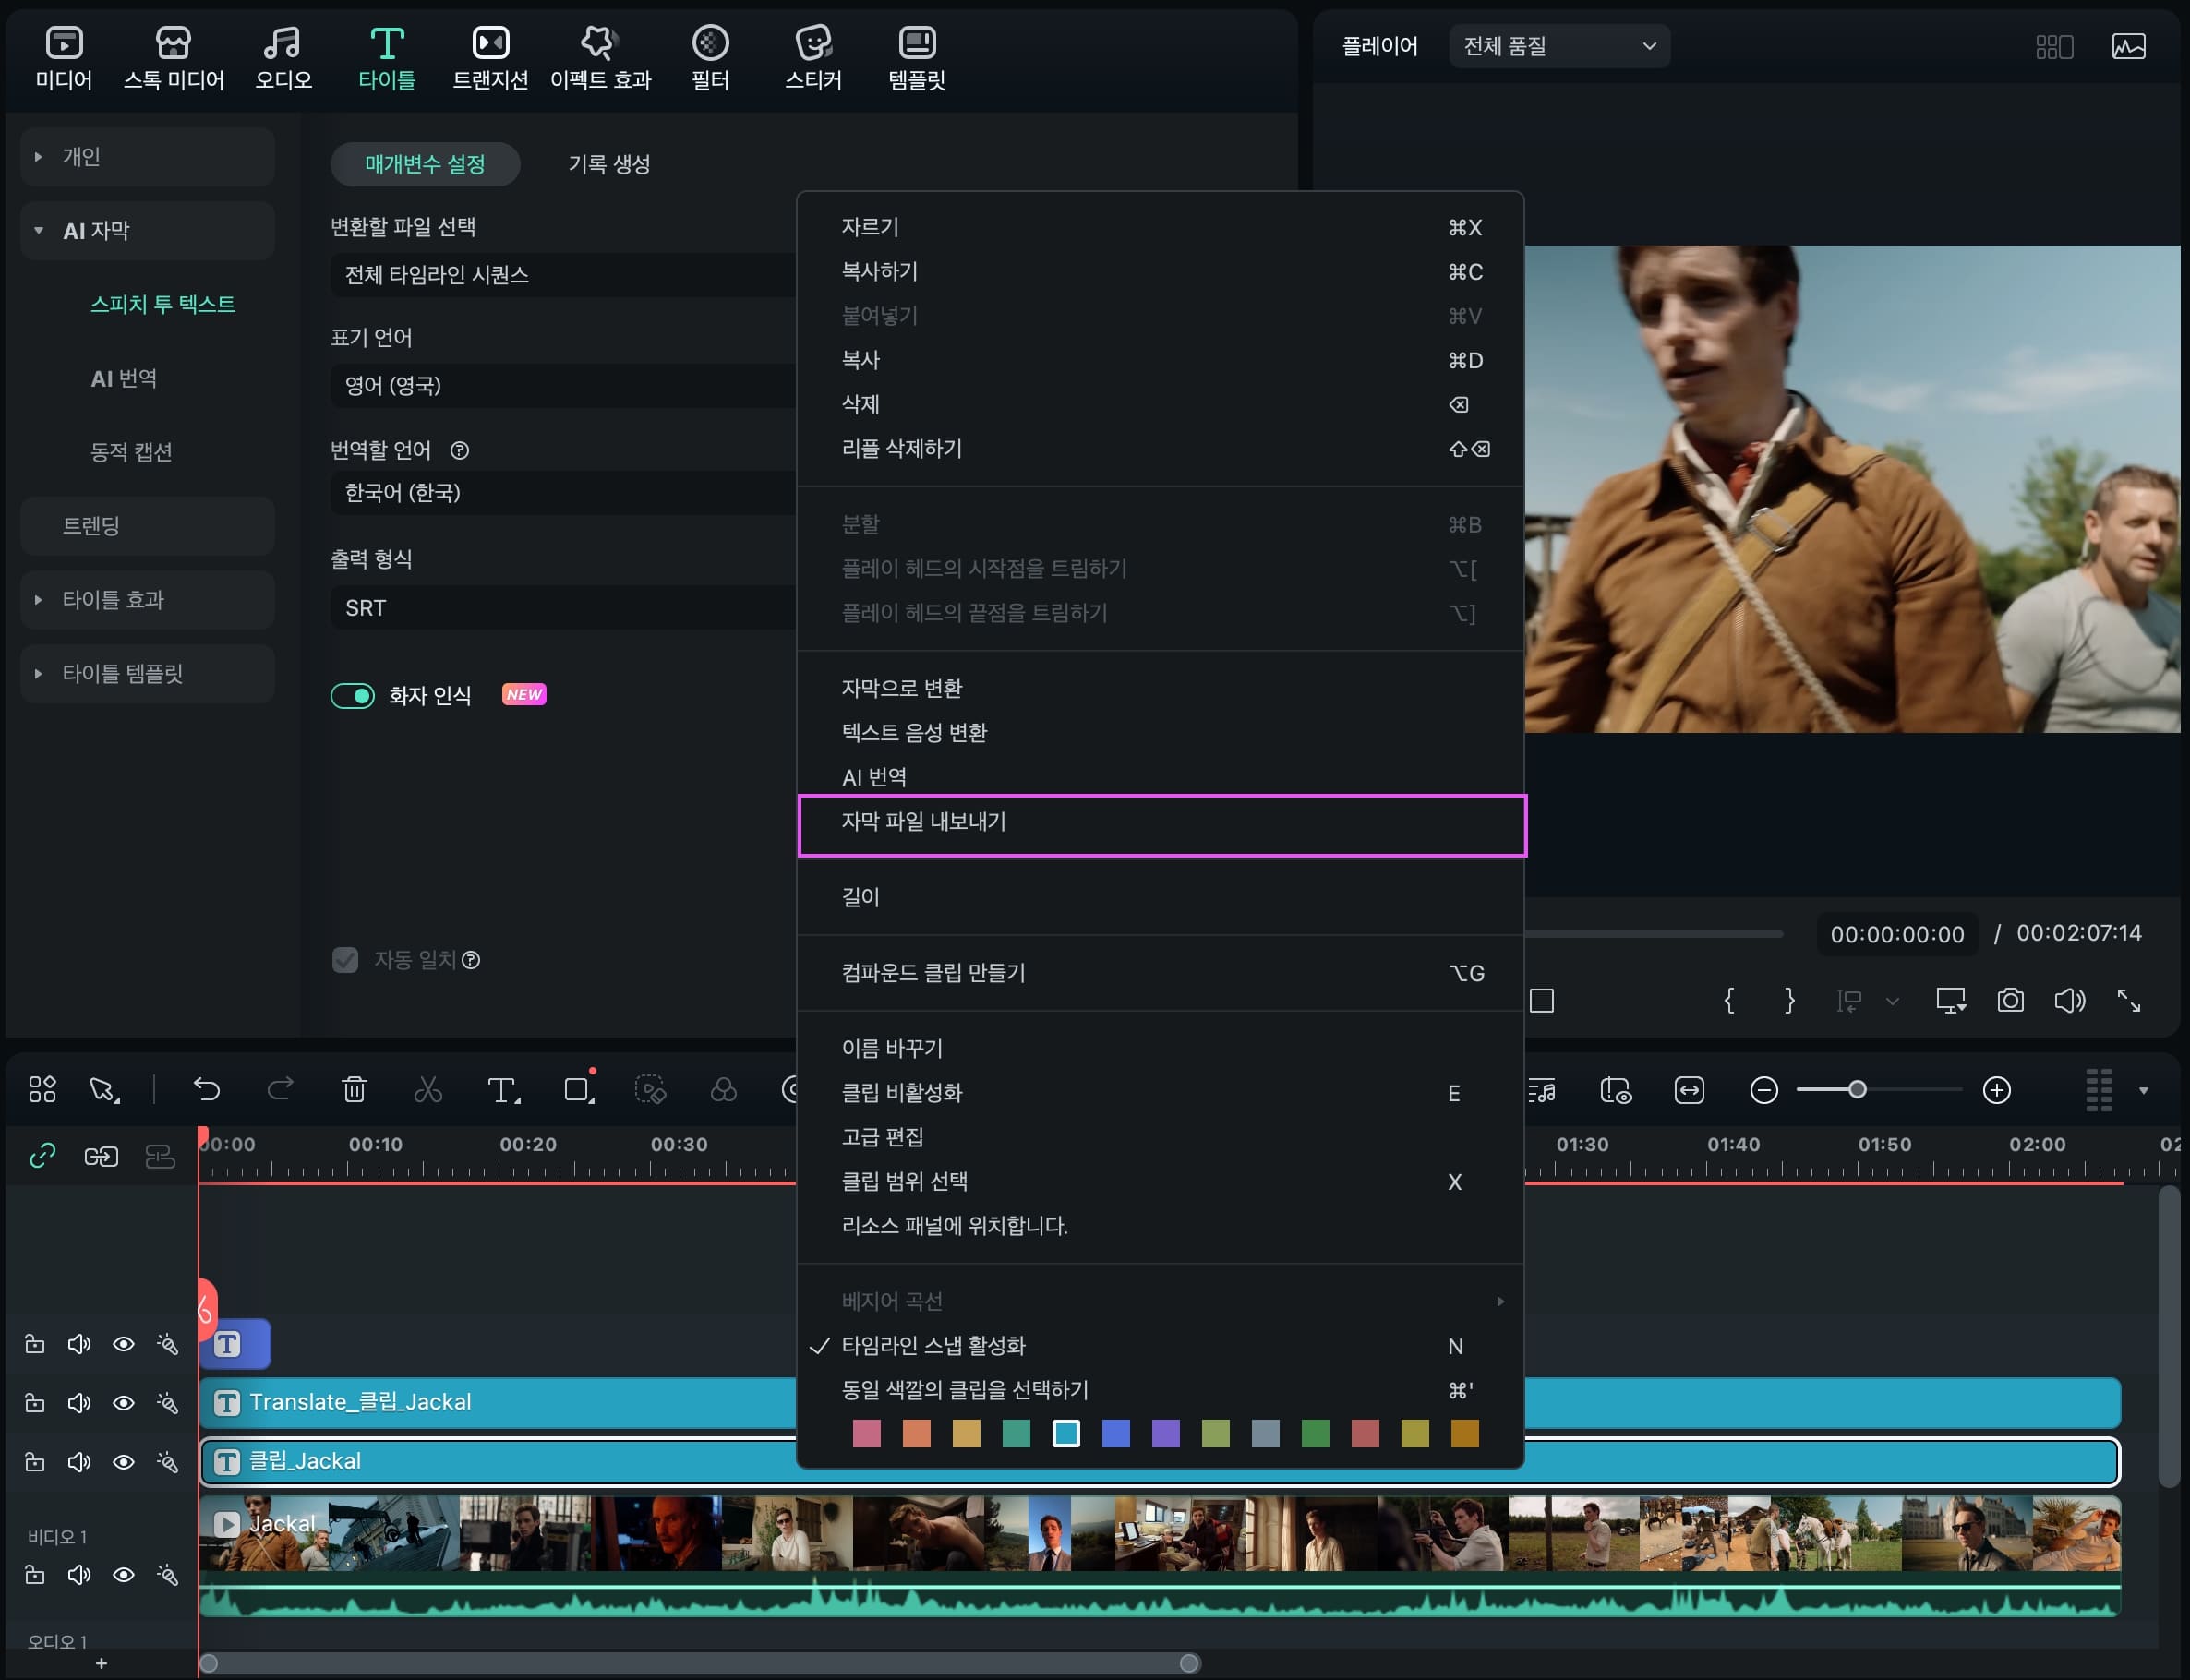Hide the 클립_Jackal track using its eye icon
Screen dimensions: 2190x1680
pyautogui.click(x=124, y=1461)
